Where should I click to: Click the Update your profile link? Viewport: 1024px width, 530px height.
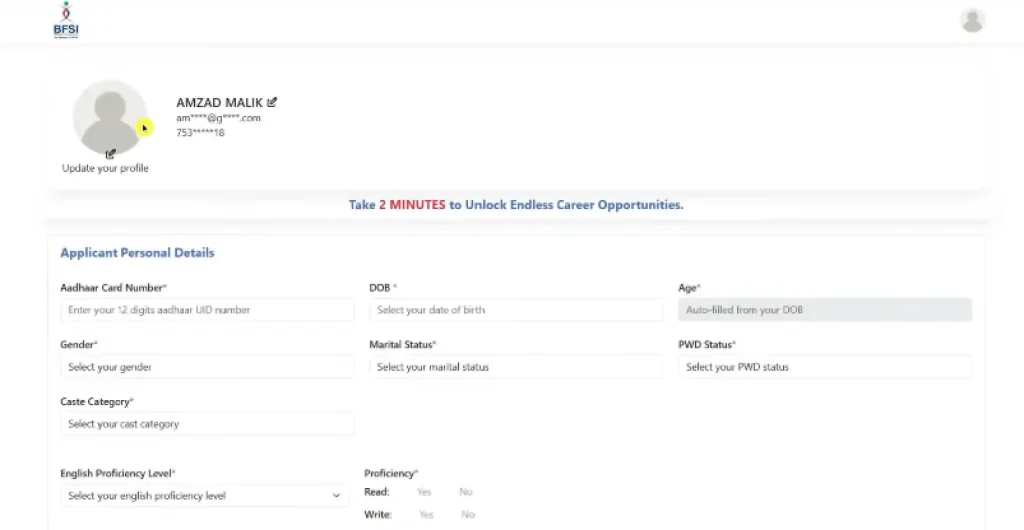tap(105, 169)
